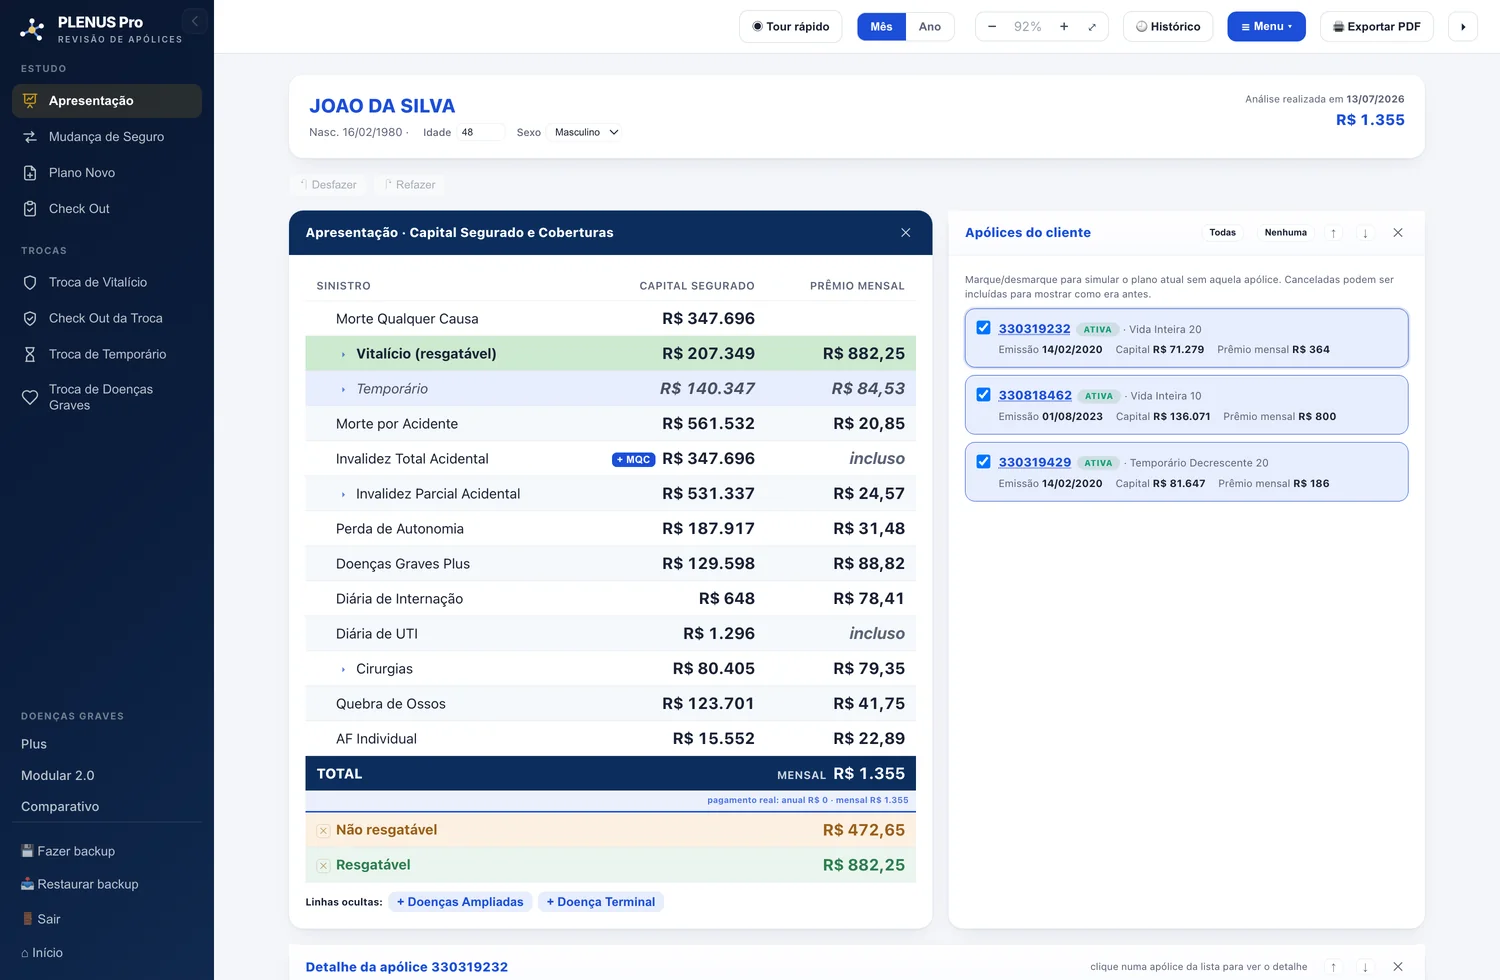Open the Sexo dropdown
The height and width of the screenshot is (980, 1500).
(x=586, y=132)
